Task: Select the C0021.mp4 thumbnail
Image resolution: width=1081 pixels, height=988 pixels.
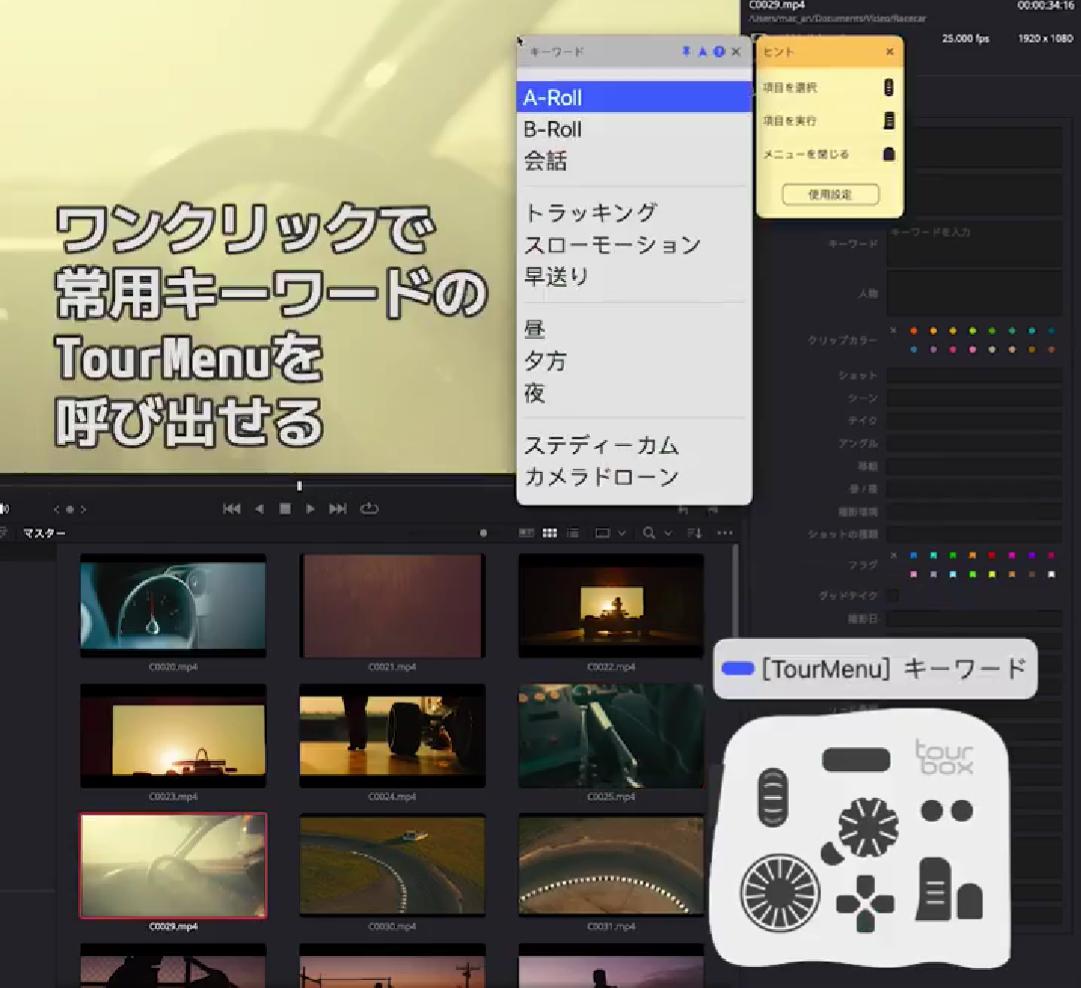Action: click(392, 605)
